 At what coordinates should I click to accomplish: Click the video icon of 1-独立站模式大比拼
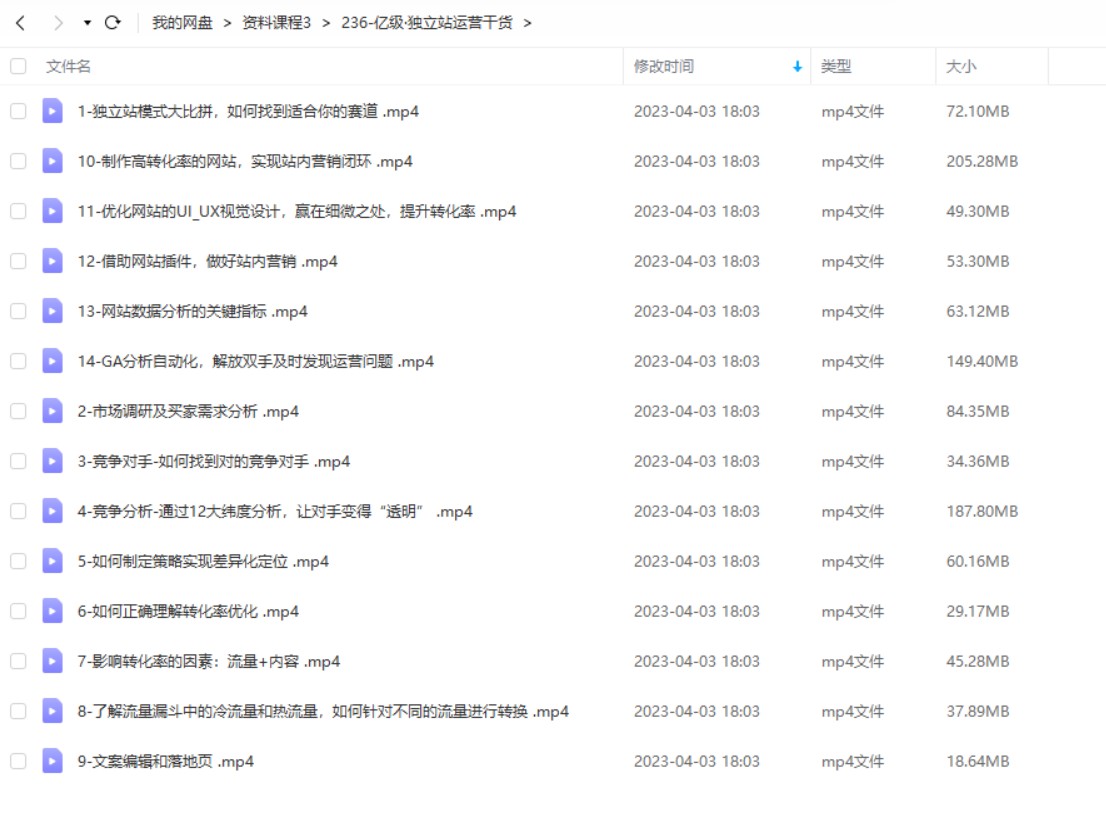tap(52, 111)
